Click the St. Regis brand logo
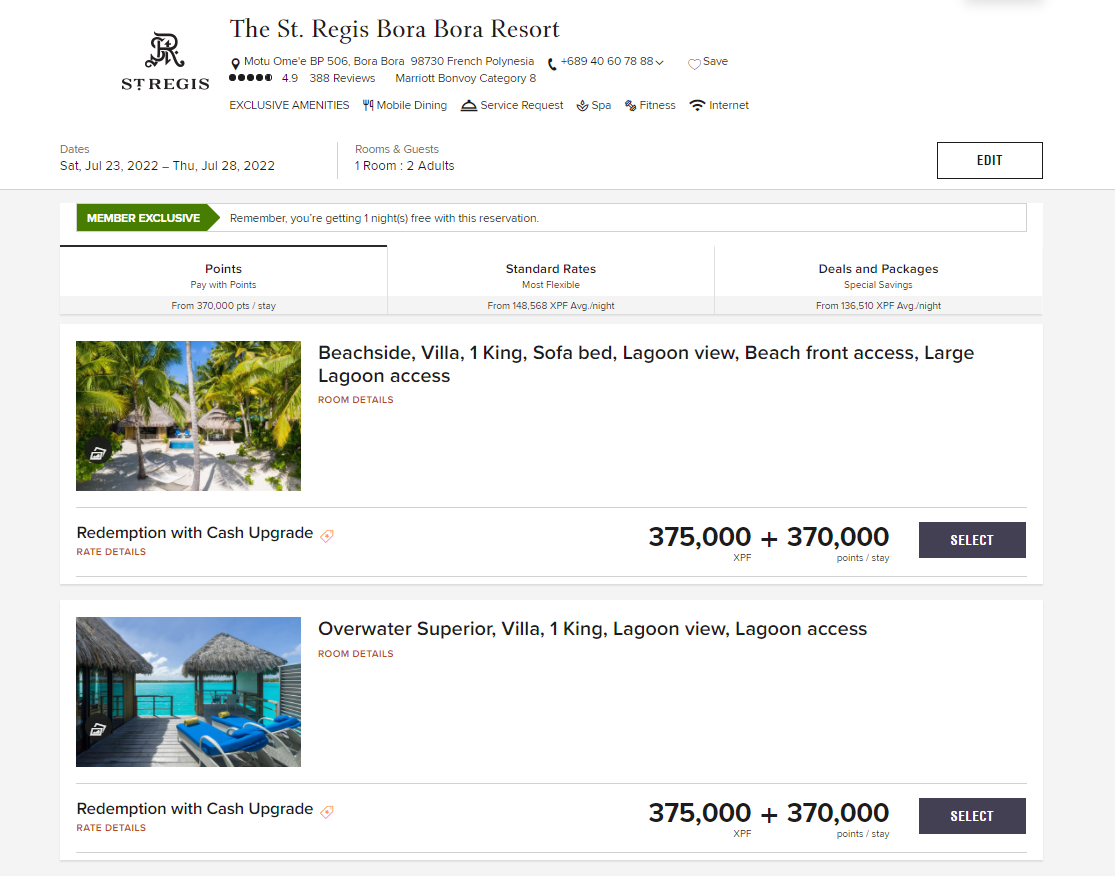 coord(165,57)
